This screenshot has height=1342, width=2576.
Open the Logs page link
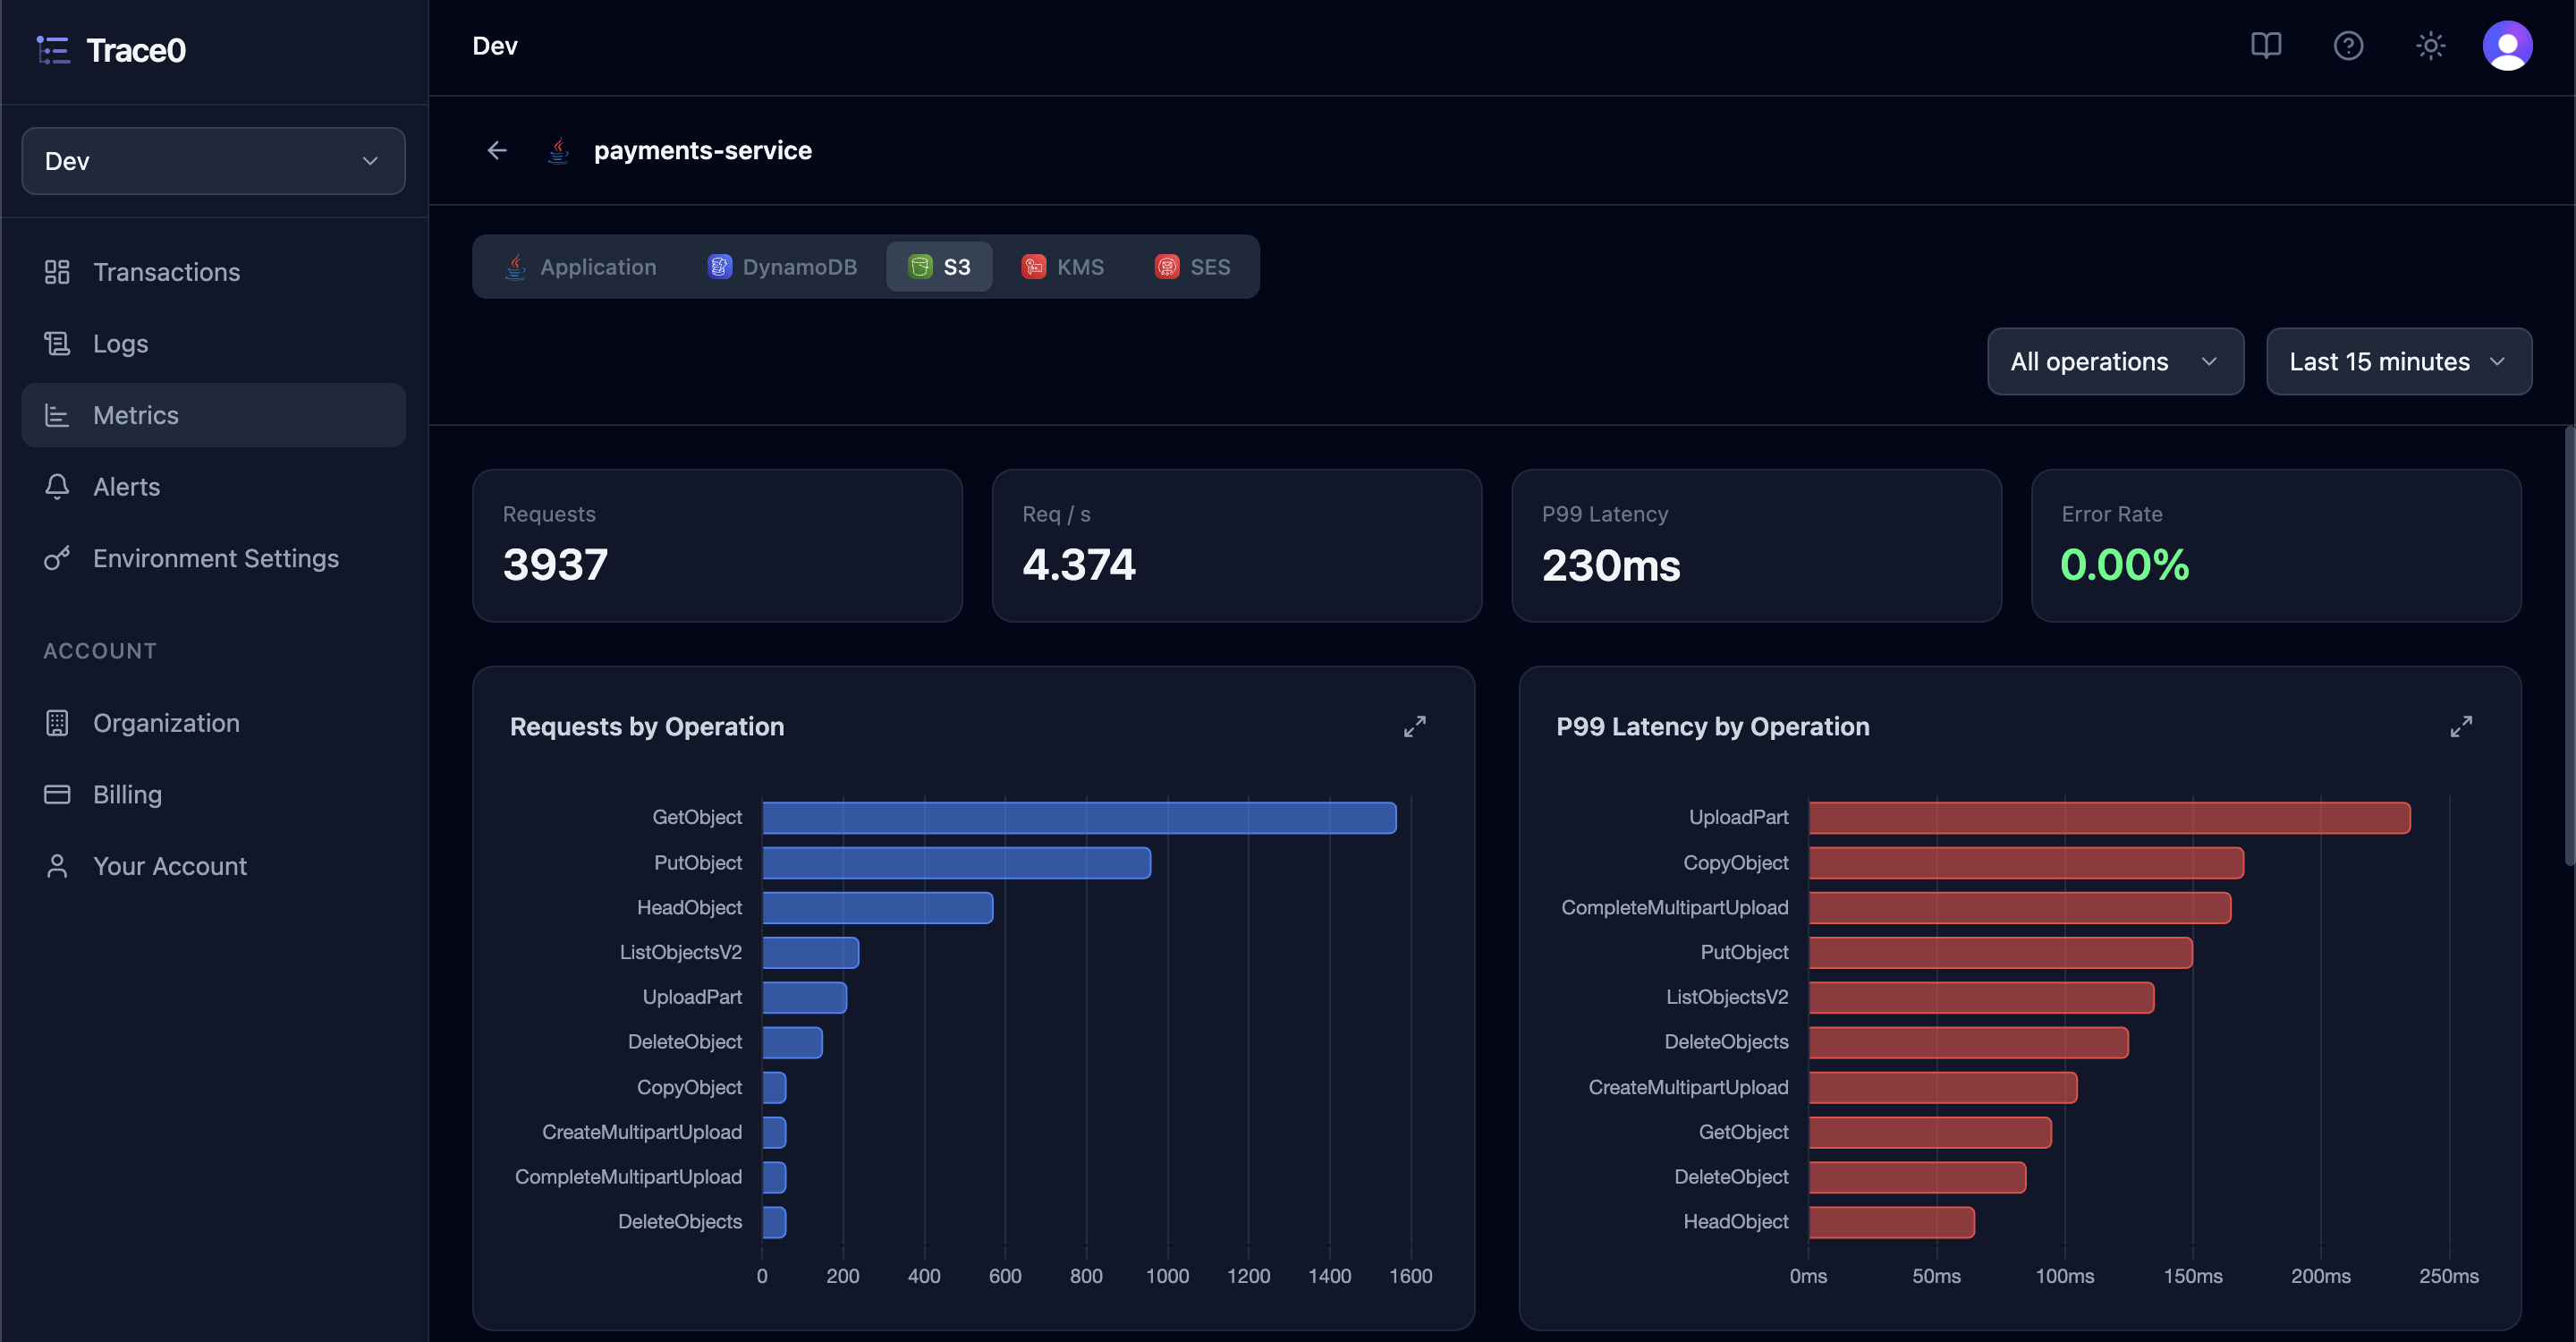click(213, 344)
